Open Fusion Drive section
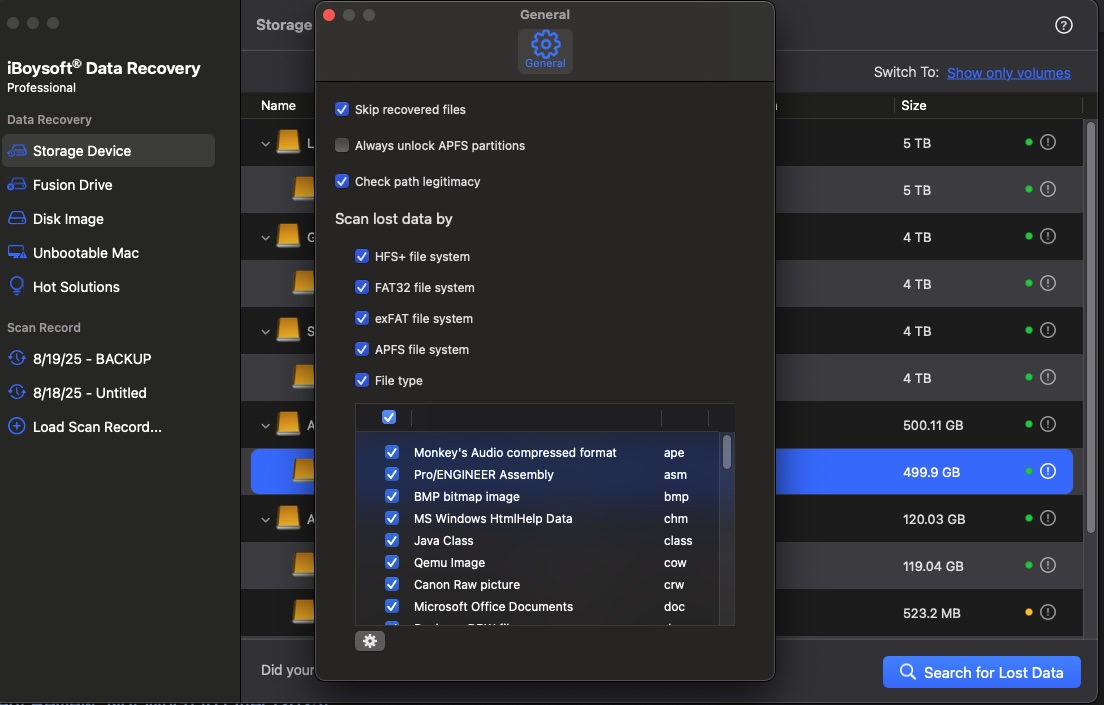This screenshot has height=705, width=1104. point(72,185)
